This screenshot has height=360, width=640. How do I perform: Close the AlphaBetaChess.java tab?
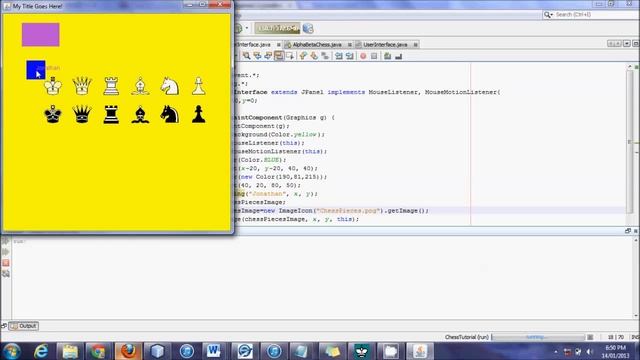coord(350,44)
